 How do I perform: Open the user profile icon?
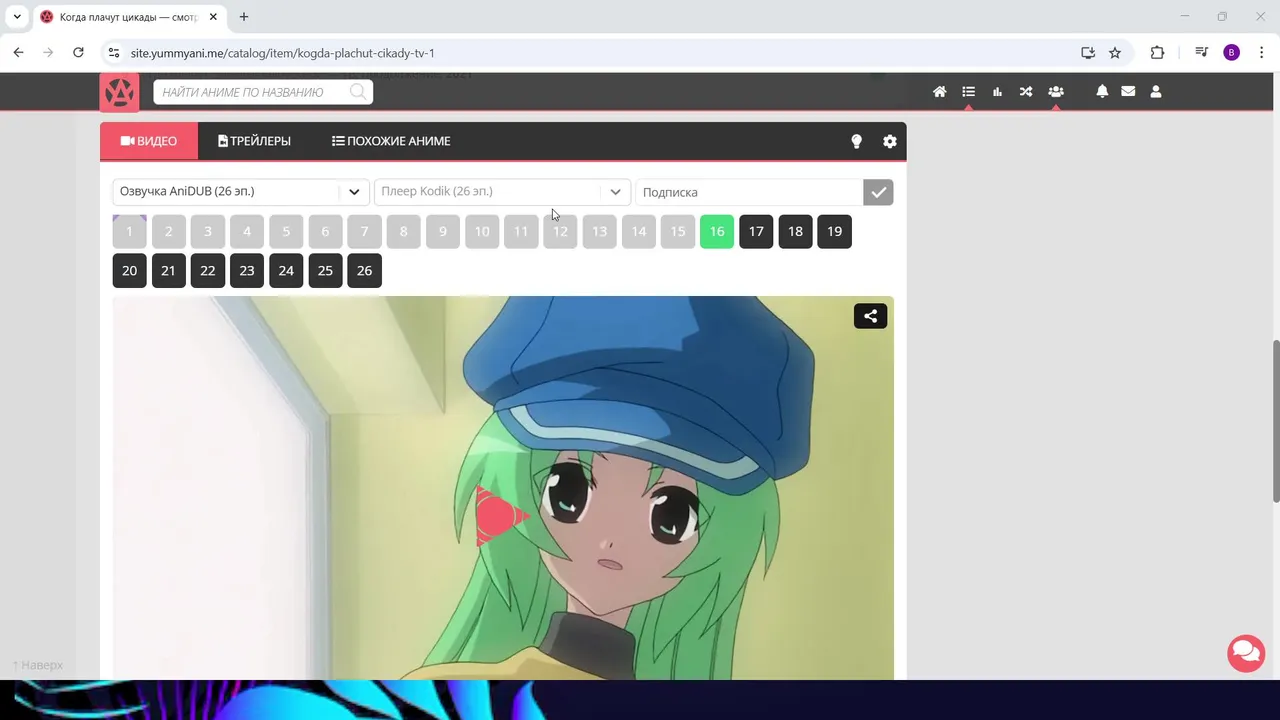click(1156, 91)
